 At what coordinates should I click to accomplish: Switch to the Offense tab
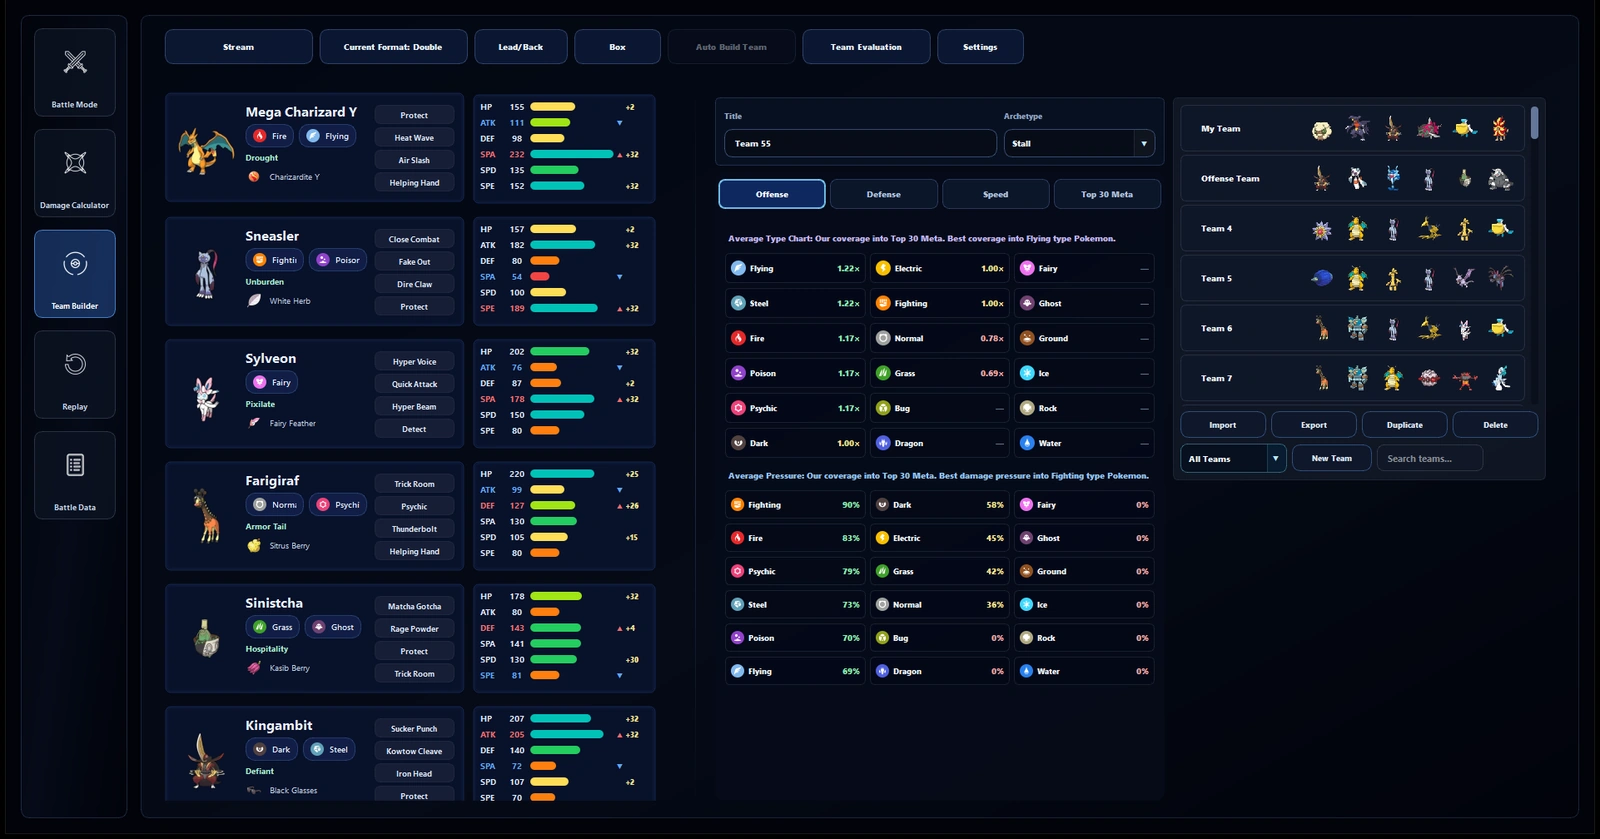[x=772, y=194]
